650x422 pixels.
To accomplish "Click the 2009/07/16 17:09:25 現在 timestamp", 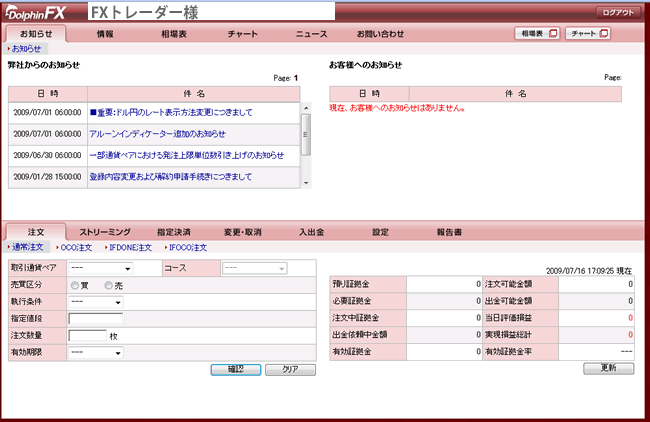I will tap(589, 271).
